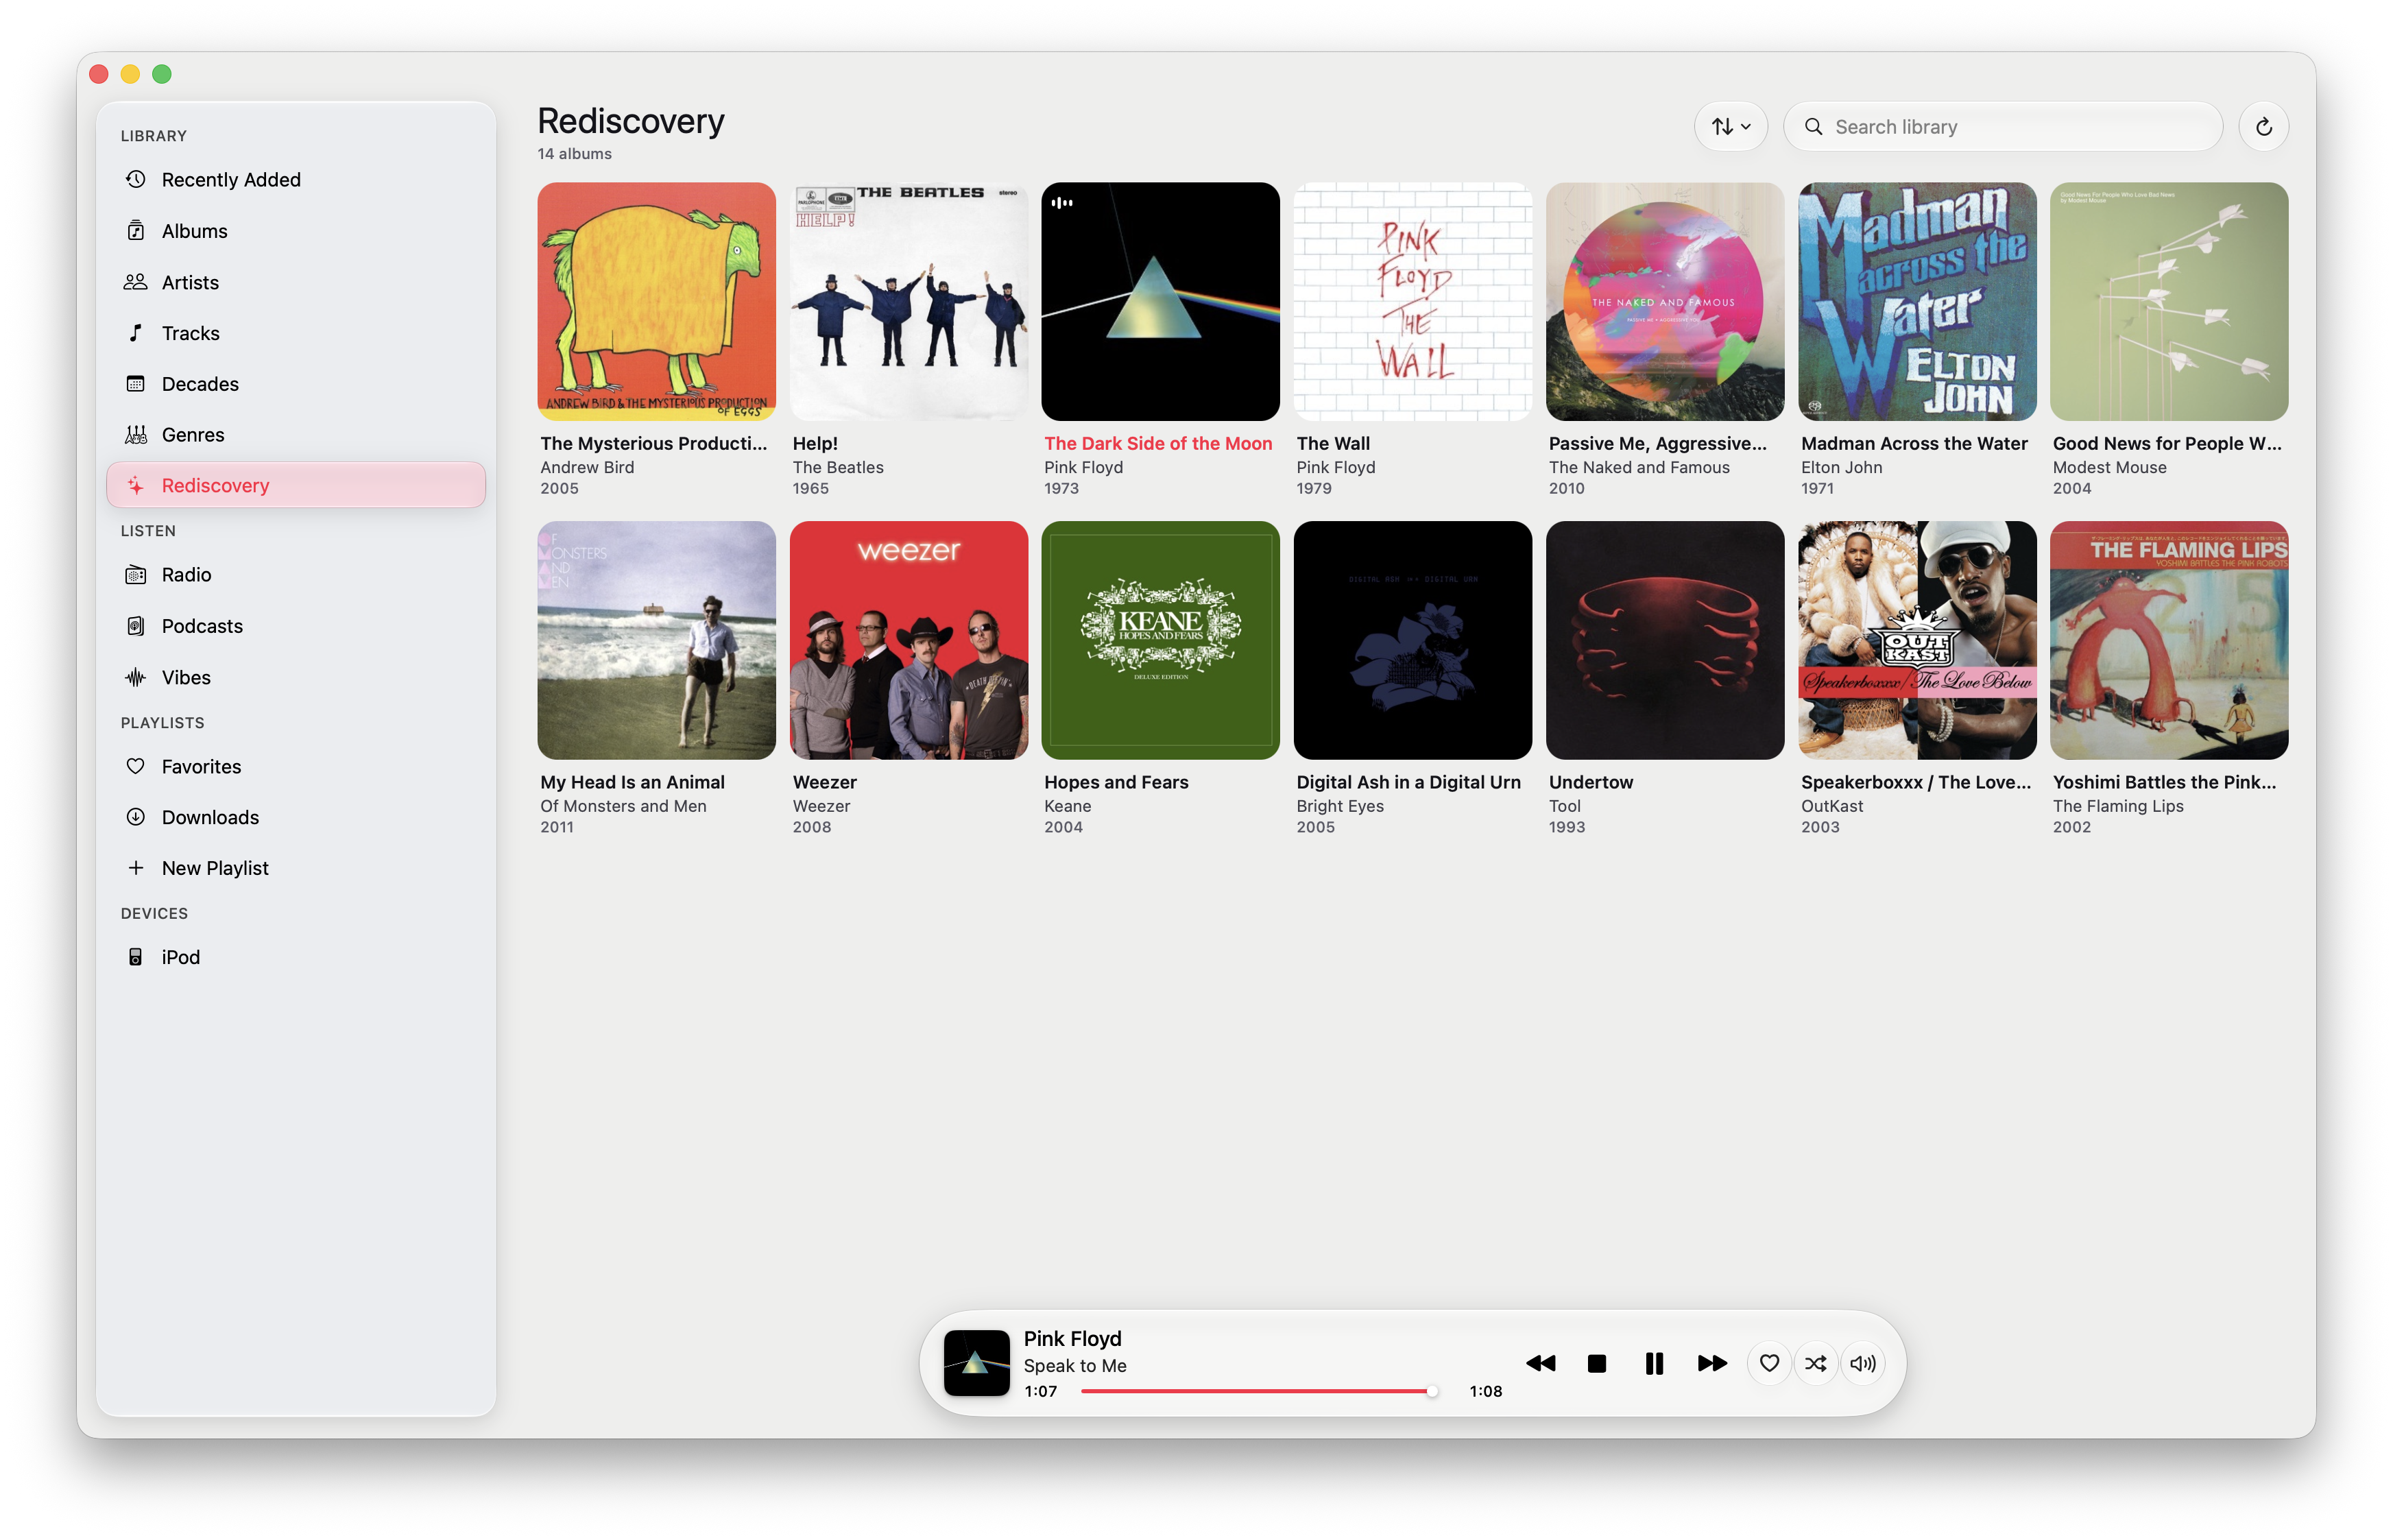The image size is (2393, 1540).
Task: Open Digital Ash in a Digital Urn cover
Action: [1412, 639]
